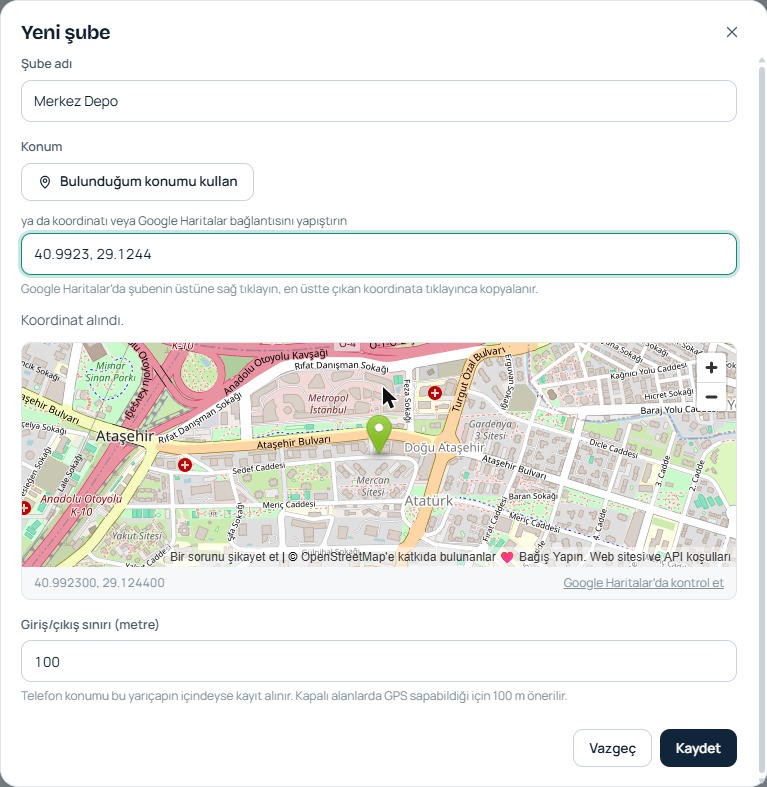Image resolution: width=767 pixels, height=787 pixels.
Task: Click the coordinate input with 40.9923, 29.1244
Action: pos(379,254)
